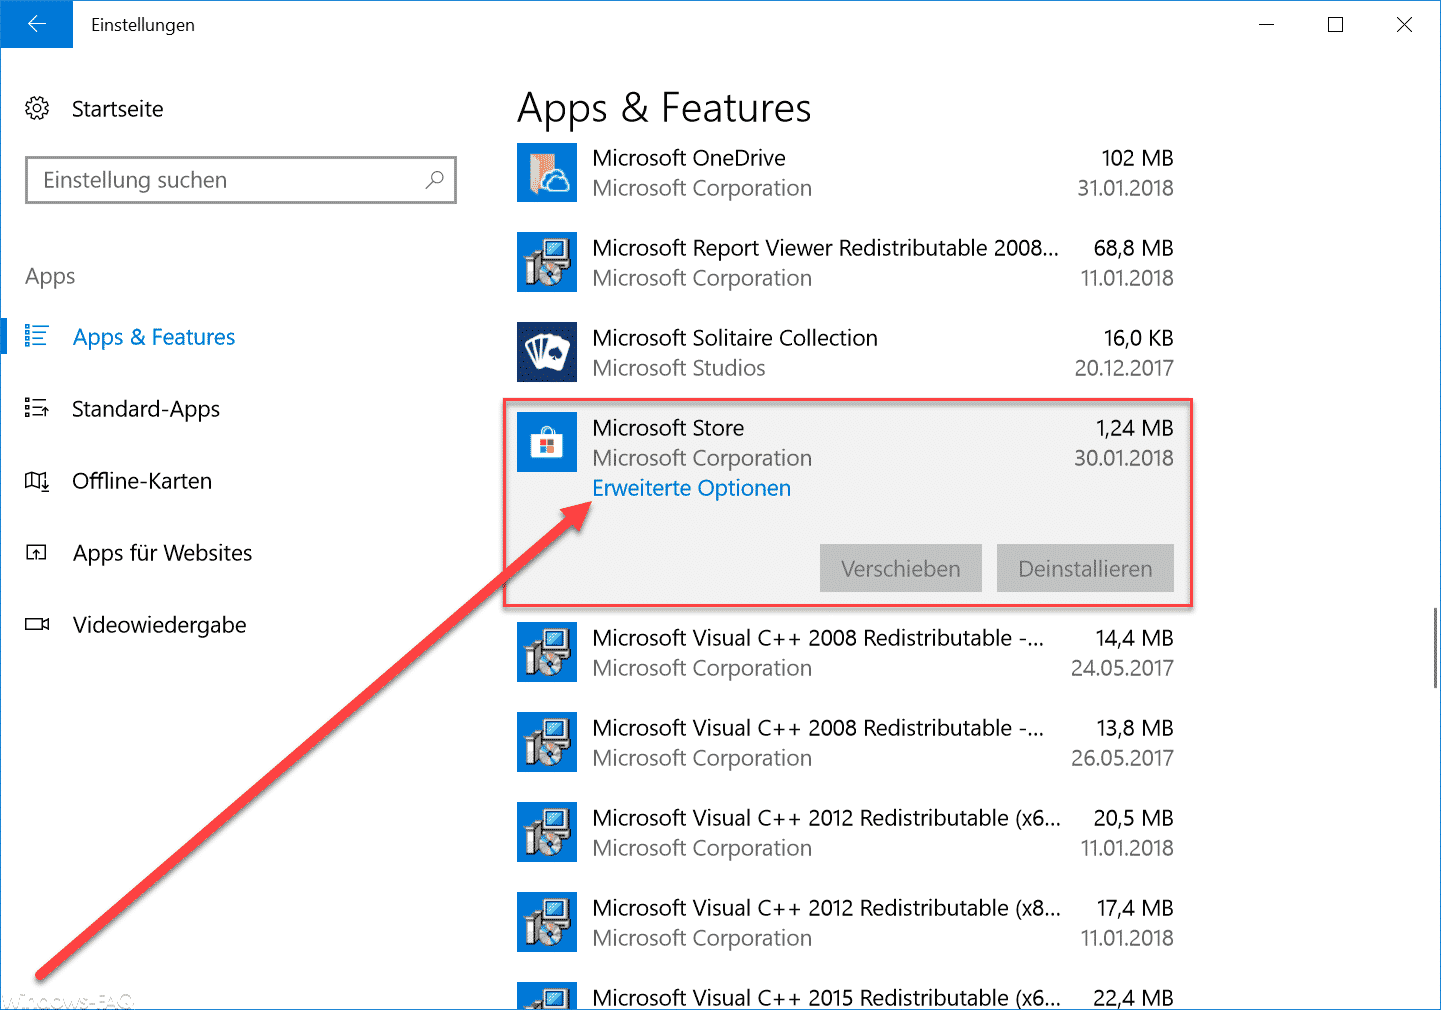The image size is (1441, 1010).
Task: Go back using the back arrow
Action: [37, 24]
